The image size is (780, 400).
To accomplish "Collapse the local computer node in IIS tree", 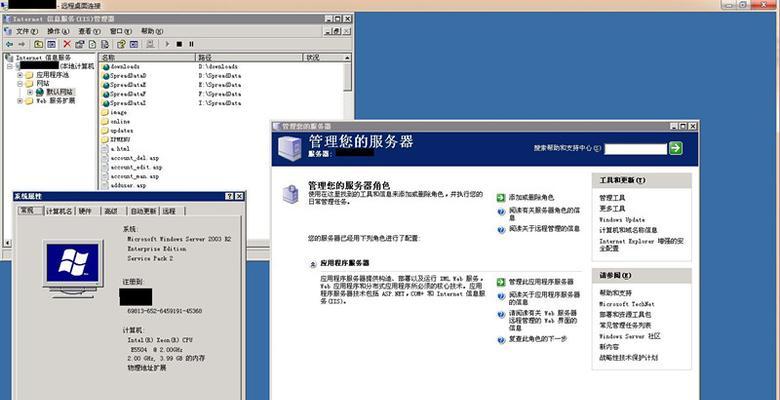I will click(10, 66).
